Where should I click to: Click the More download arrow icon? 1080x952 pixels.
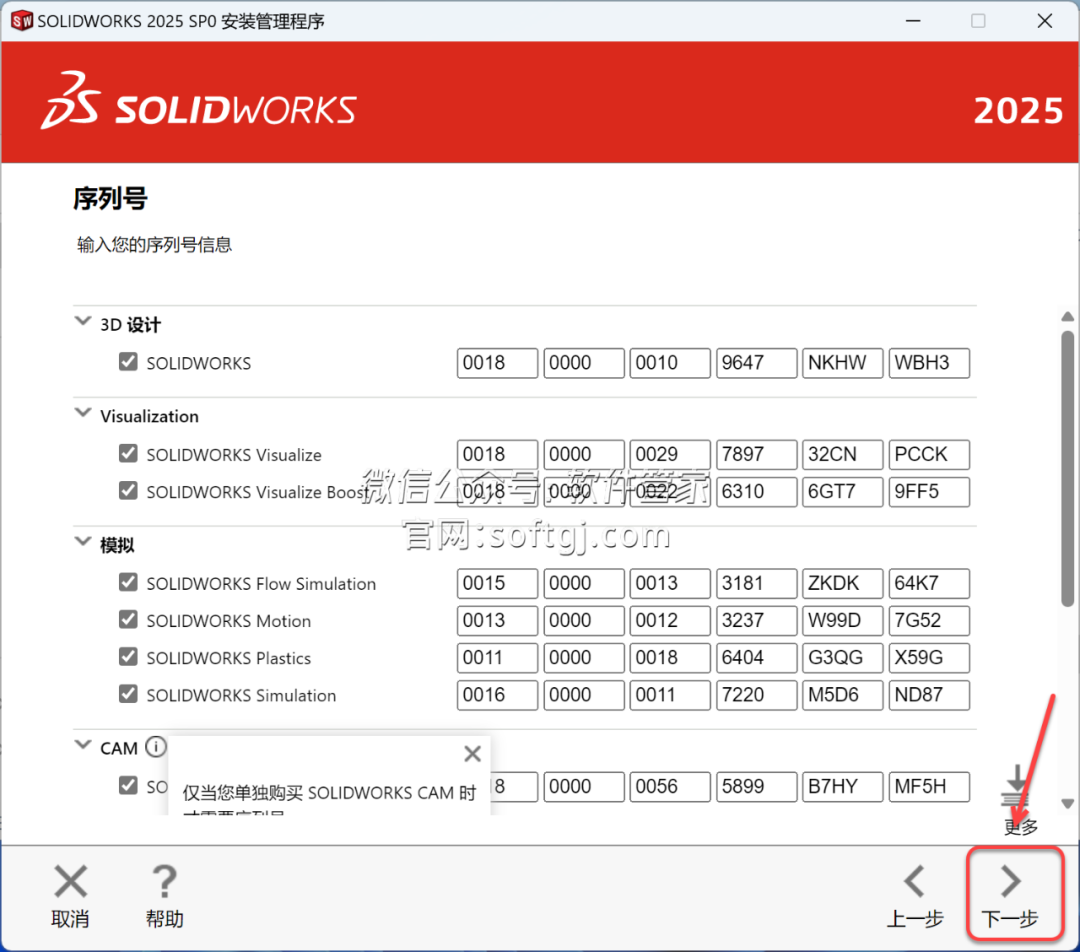(1016, 785)
